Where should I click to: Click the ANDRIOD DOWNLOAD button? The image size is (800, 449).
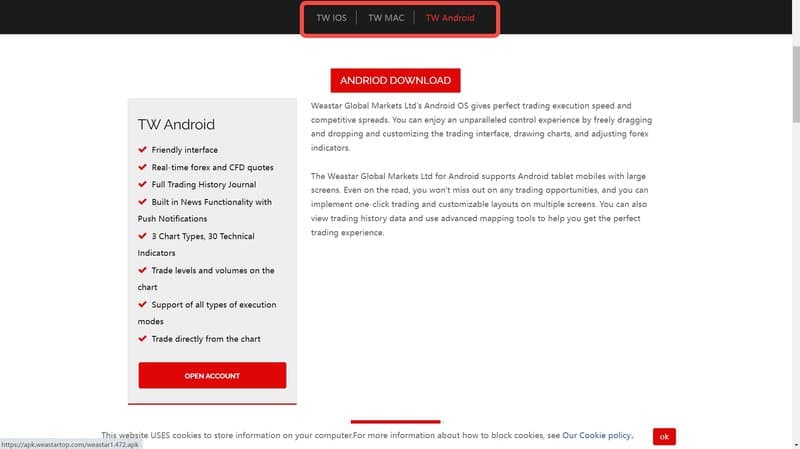pos(395,81)
